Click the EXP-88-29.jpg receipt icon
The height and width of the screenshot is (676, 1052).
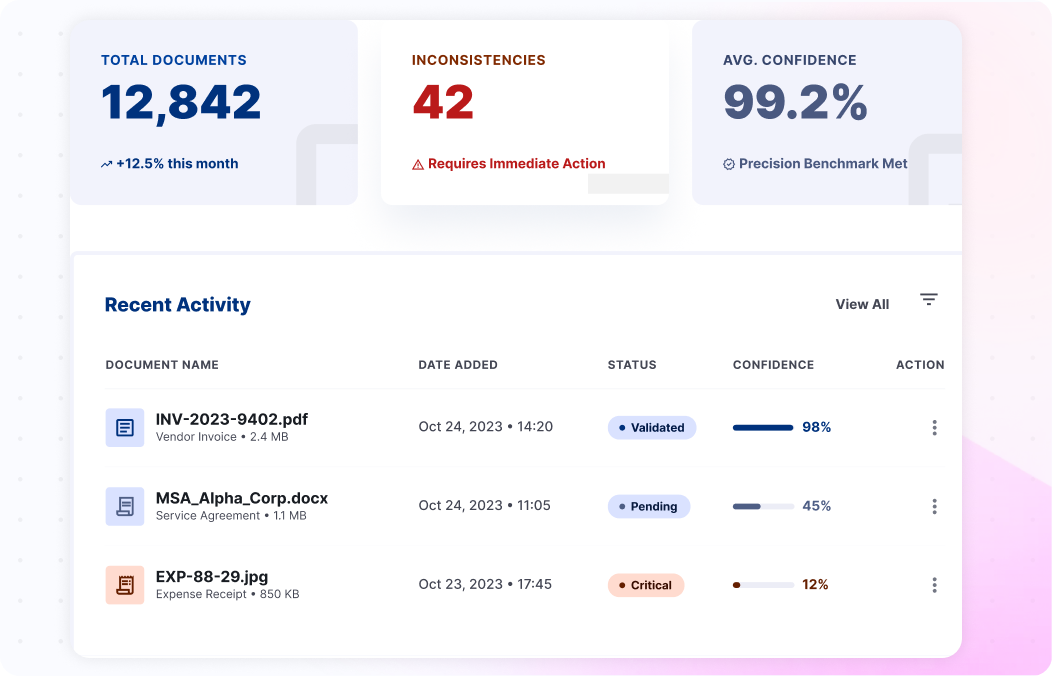click(x=125, y=585)
